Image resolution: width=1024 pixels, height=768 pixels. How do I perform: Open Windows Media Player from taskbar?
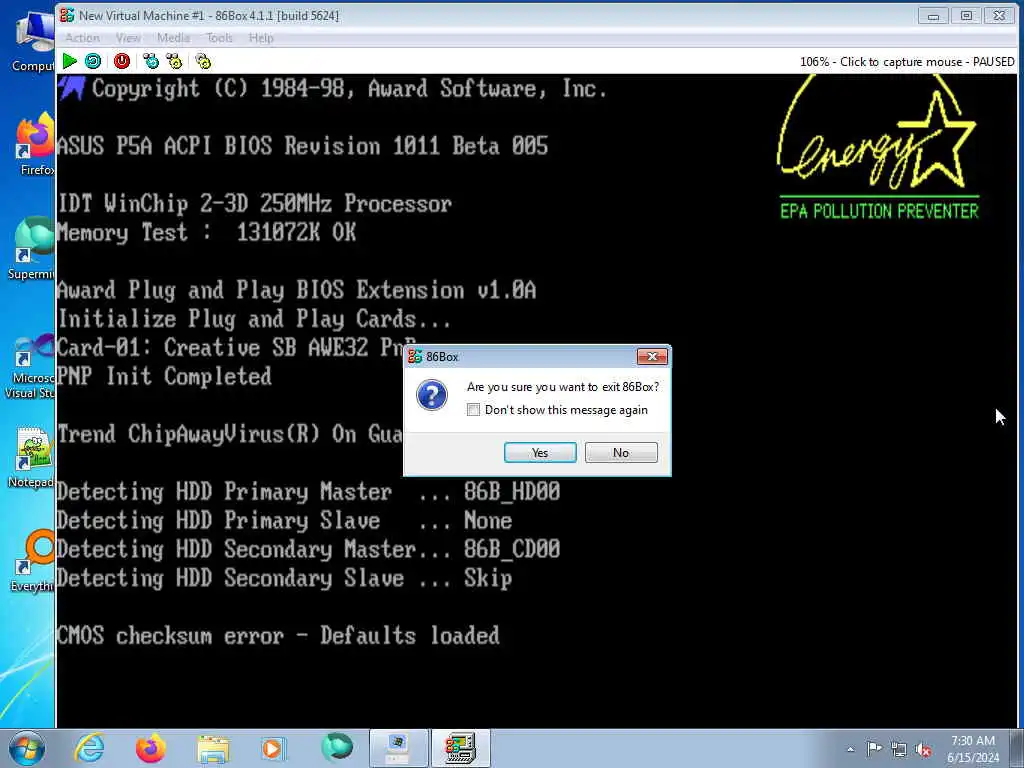click(274, 748)
